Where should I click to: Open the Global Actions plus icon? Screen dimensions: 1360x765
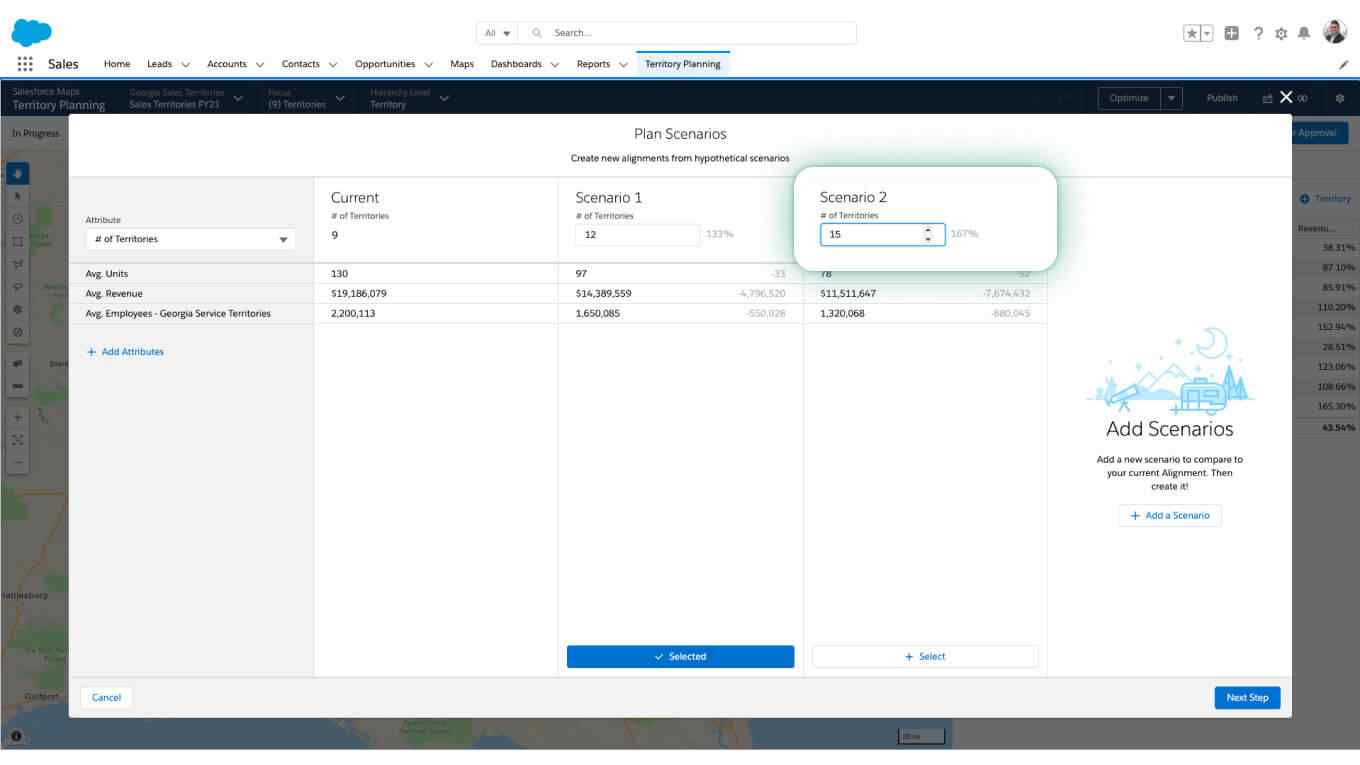point(1232,33)
